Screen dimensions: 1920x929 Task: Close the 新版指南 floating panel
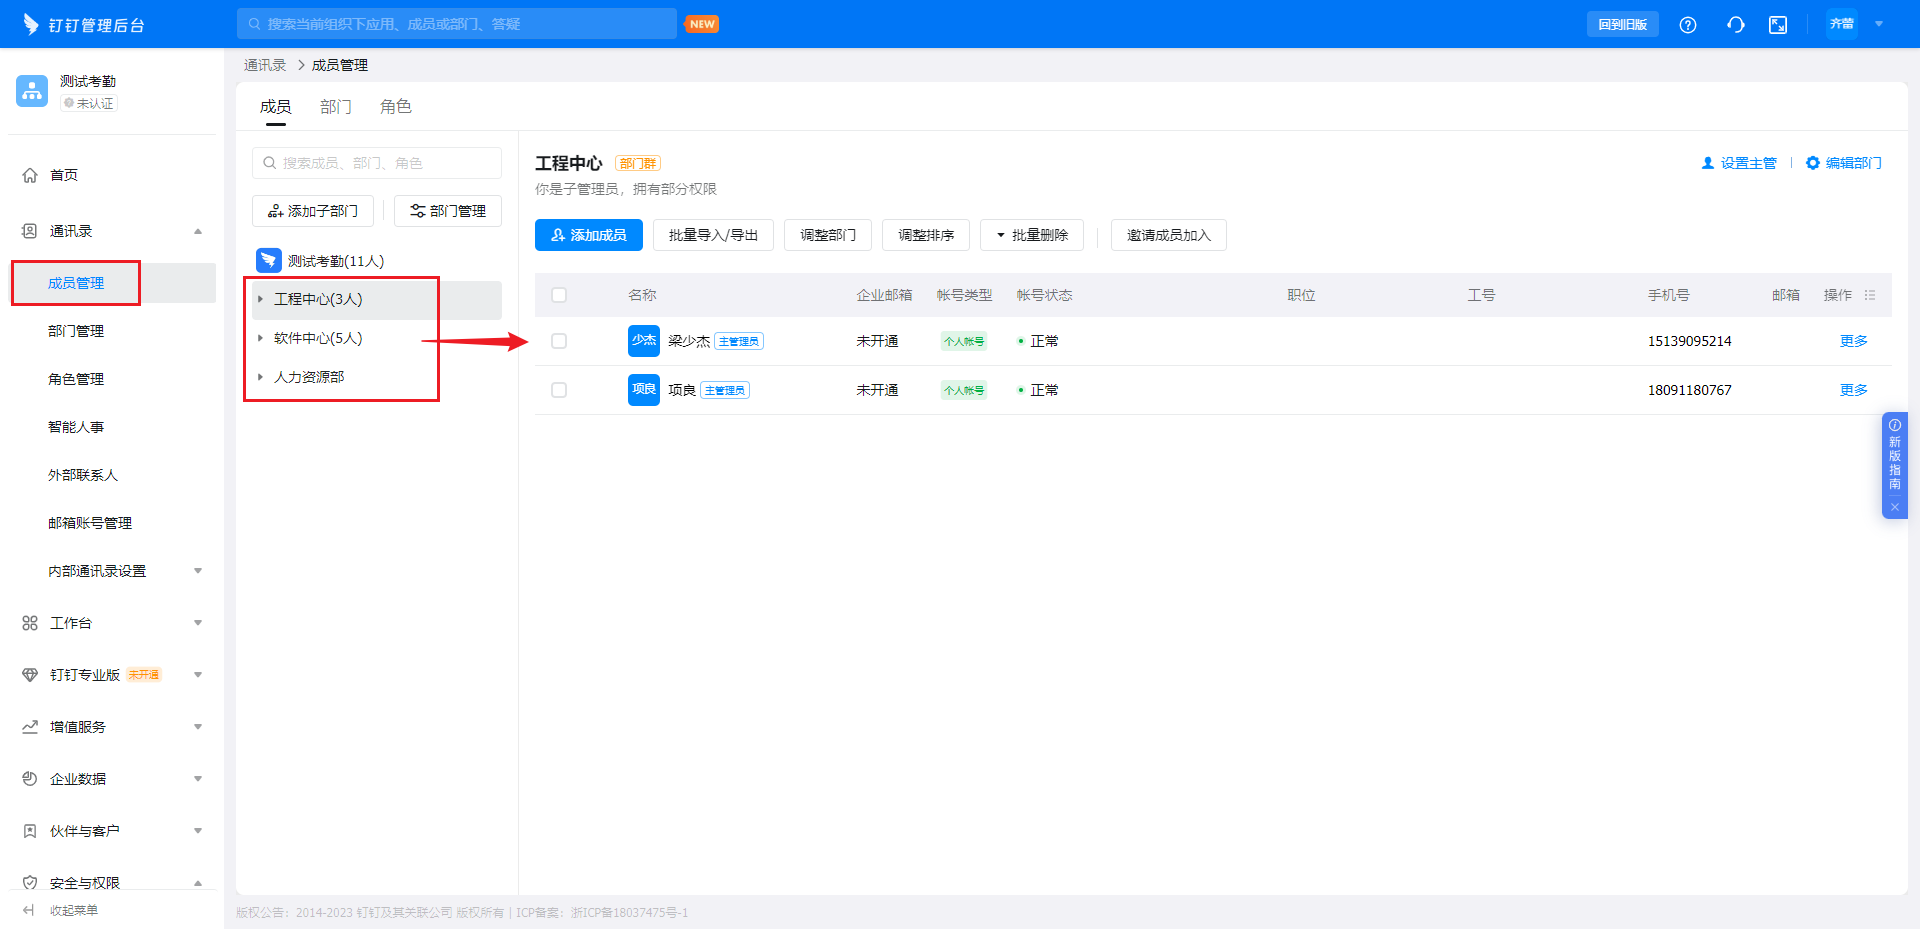[1895, 507]
